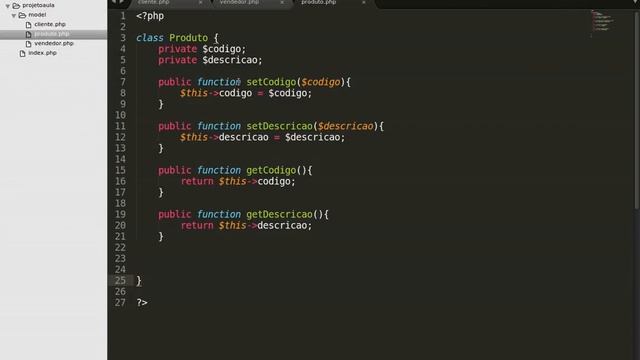
Task: Click 'return' on line 20
Action: [197, 225]
